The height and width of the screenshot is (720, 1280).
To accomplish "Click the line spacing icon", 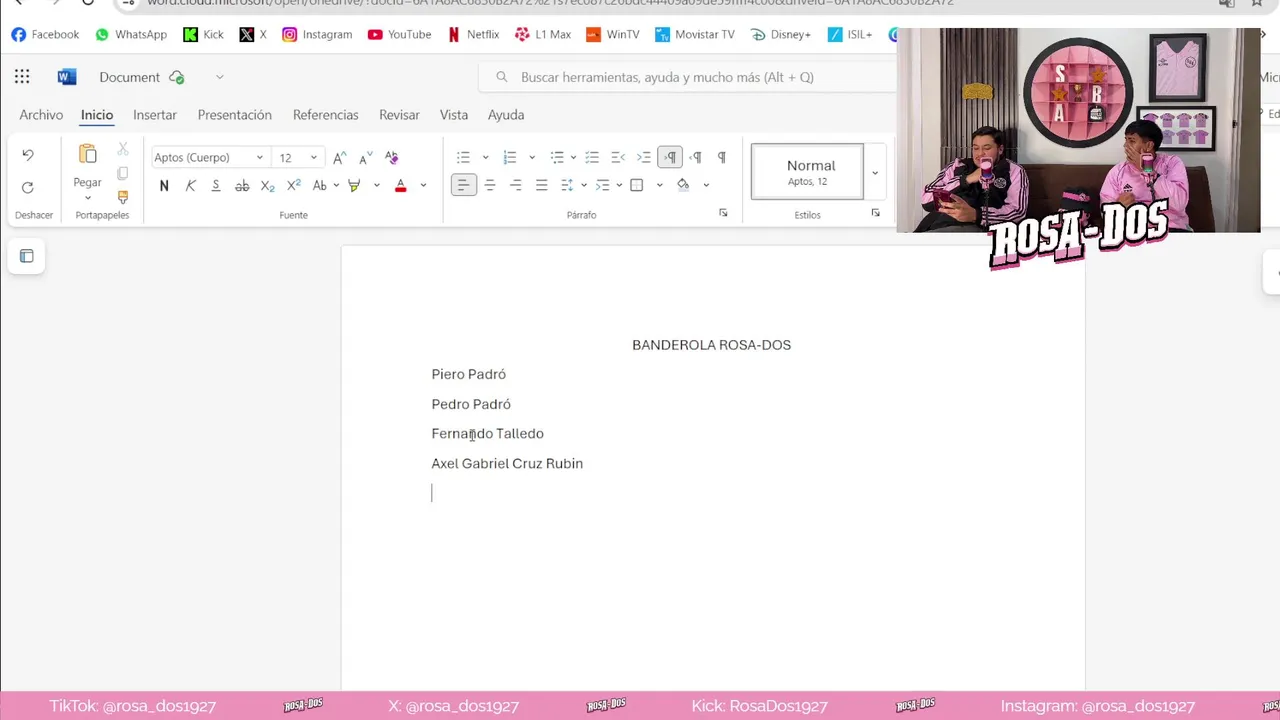I will pos(567,185).
